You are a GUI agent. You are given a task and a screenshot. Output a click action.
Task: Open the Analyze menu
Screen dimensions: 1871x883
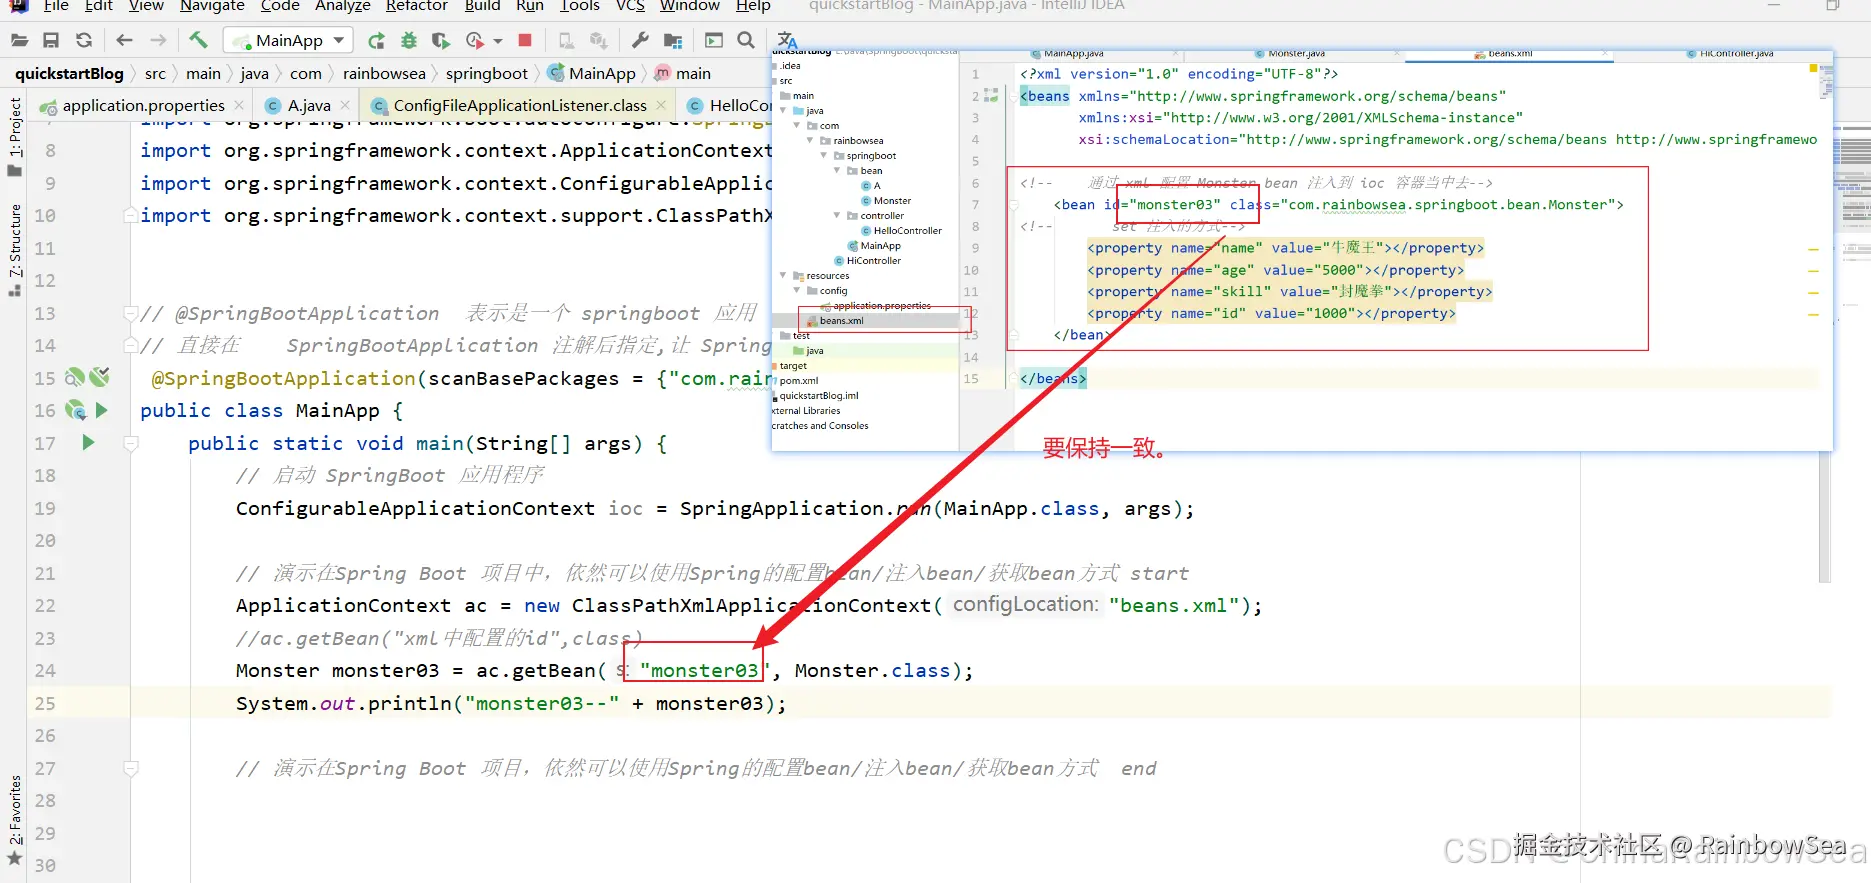coord(342,6)
